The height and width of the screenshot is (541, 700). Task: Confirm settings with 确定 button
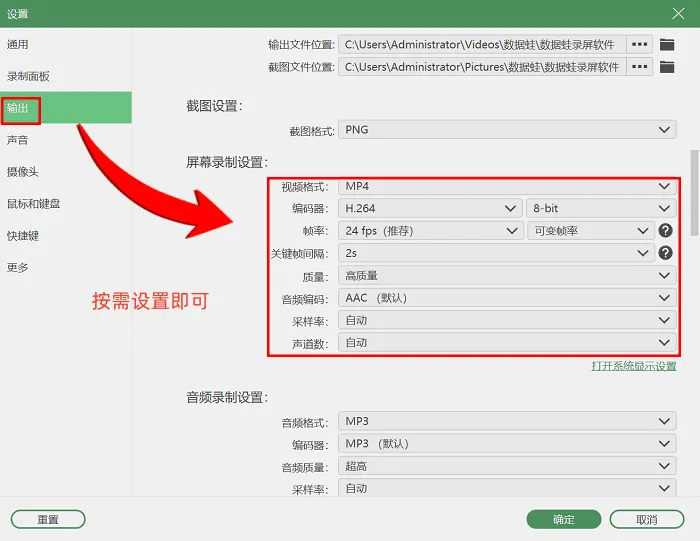coord(564,520)
